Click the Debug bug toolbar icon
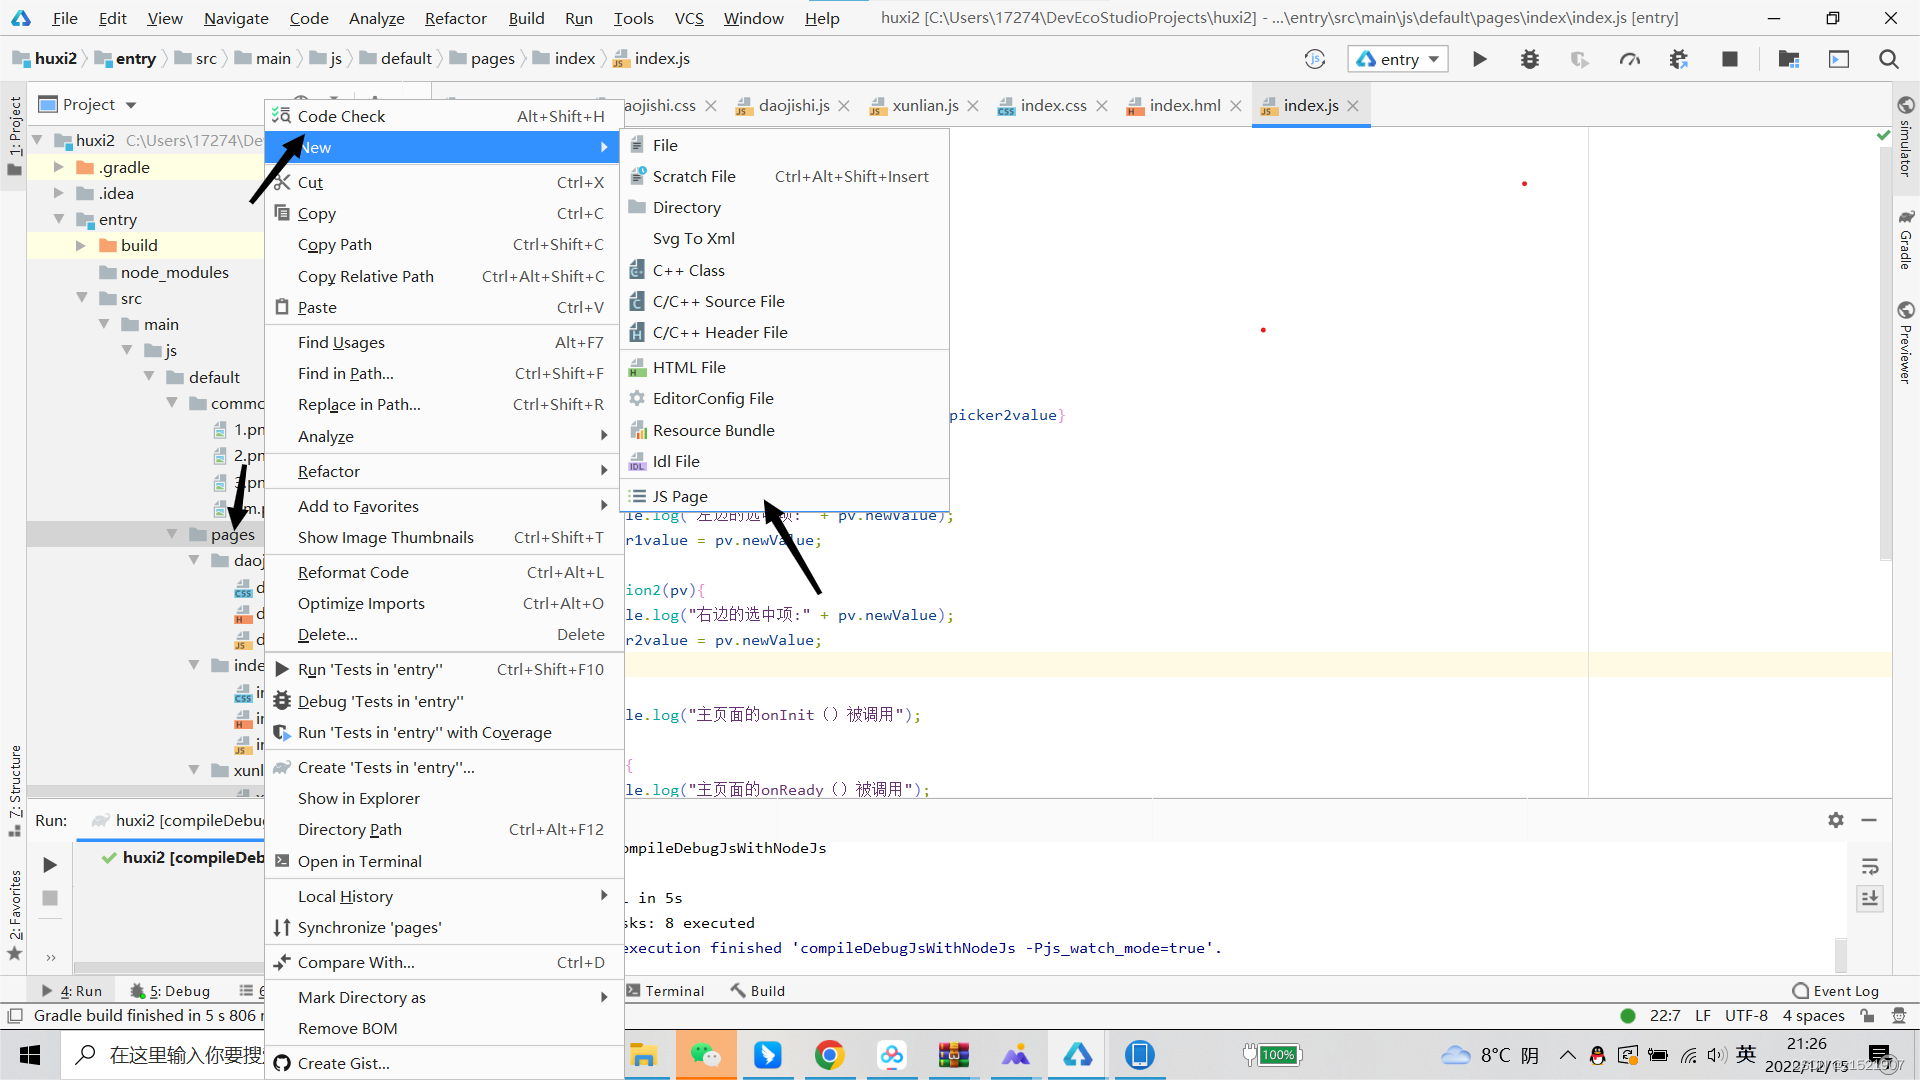 coord(1529,59)
